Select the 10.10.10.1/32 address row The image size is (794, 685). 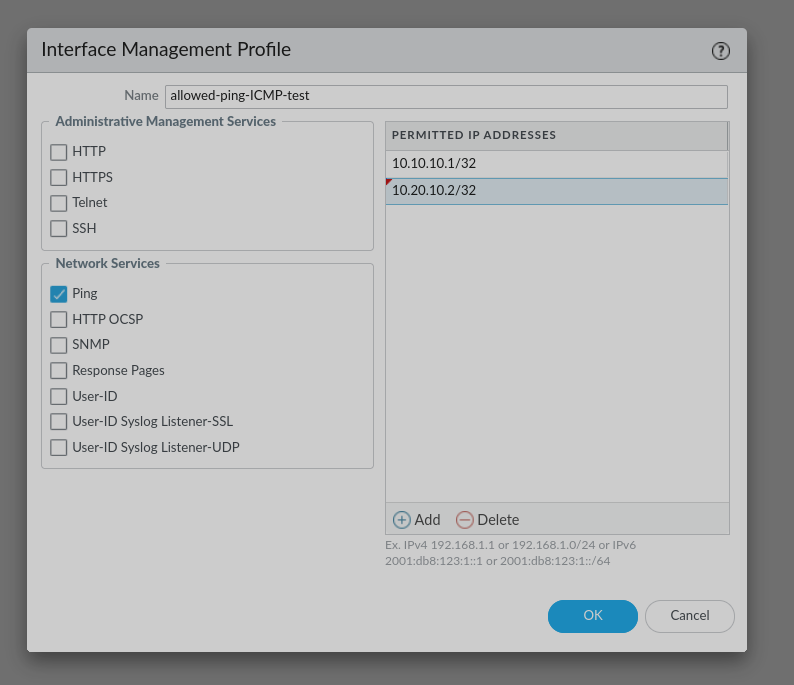[x=557, y=164]
